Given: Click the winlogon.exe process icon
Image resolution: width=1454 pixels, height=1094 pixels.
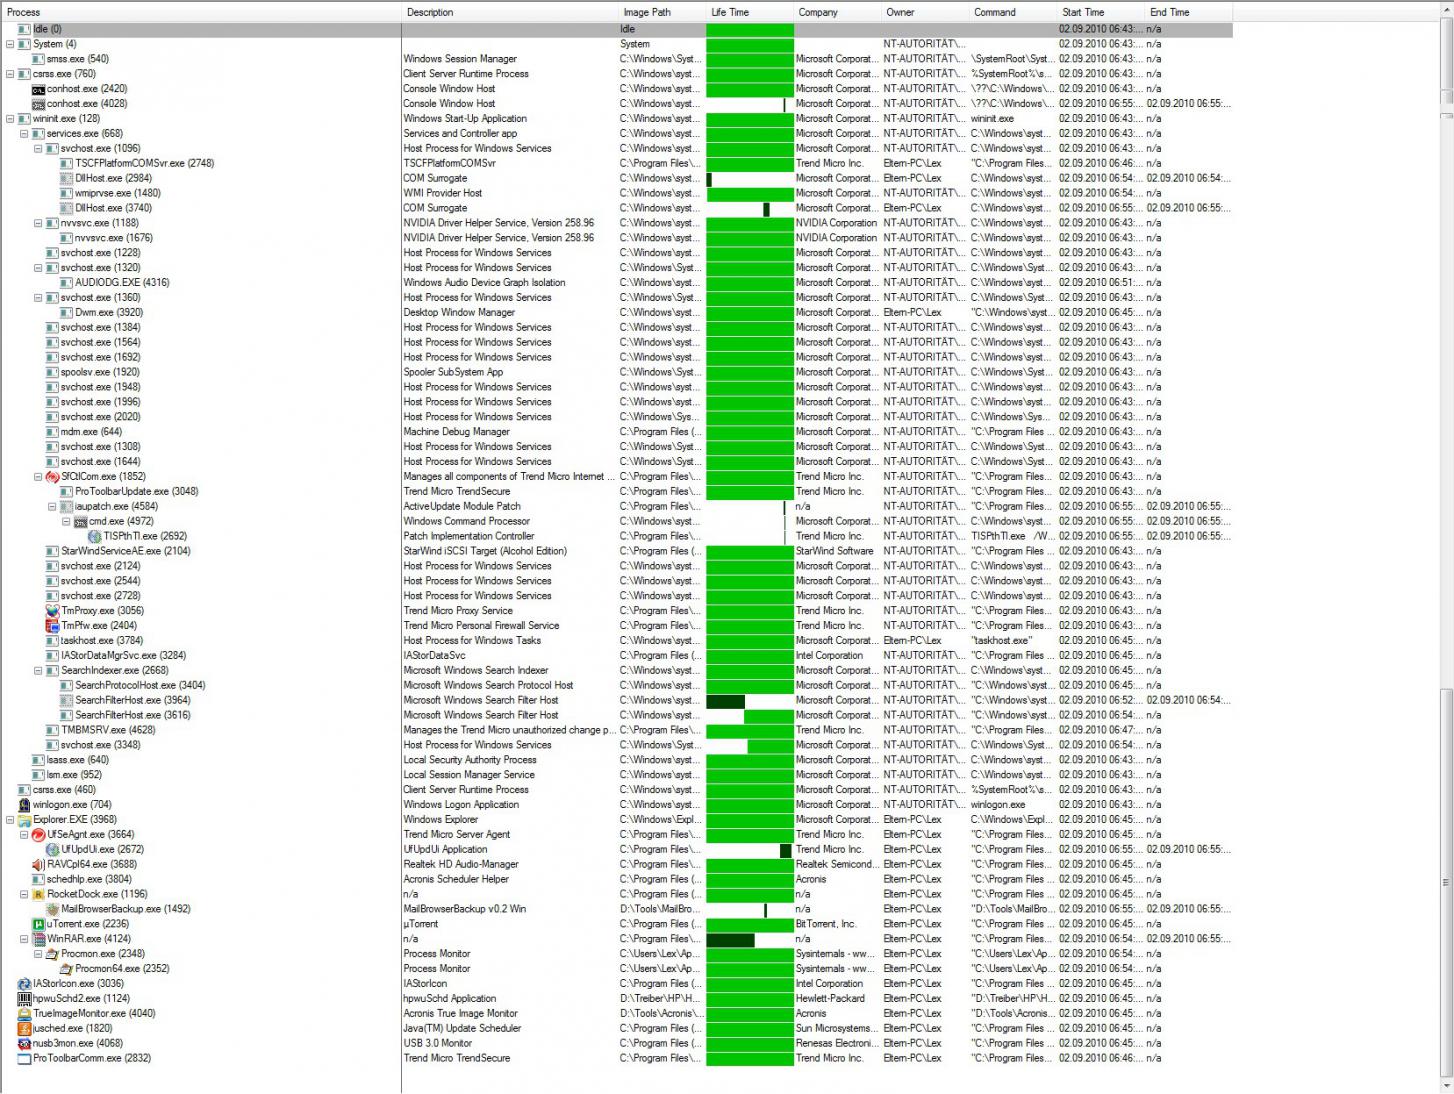Looking at the screenshot, I should pyautogui.click(x=24, y=805).
